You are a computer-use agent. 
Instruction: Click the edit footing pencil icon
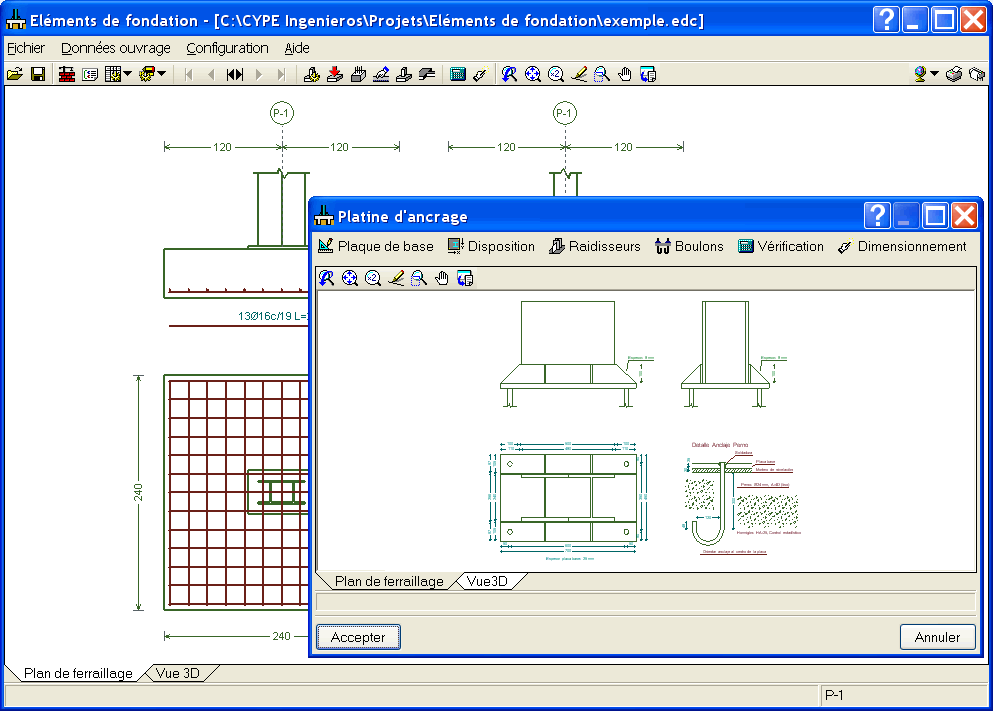(381, 74)
